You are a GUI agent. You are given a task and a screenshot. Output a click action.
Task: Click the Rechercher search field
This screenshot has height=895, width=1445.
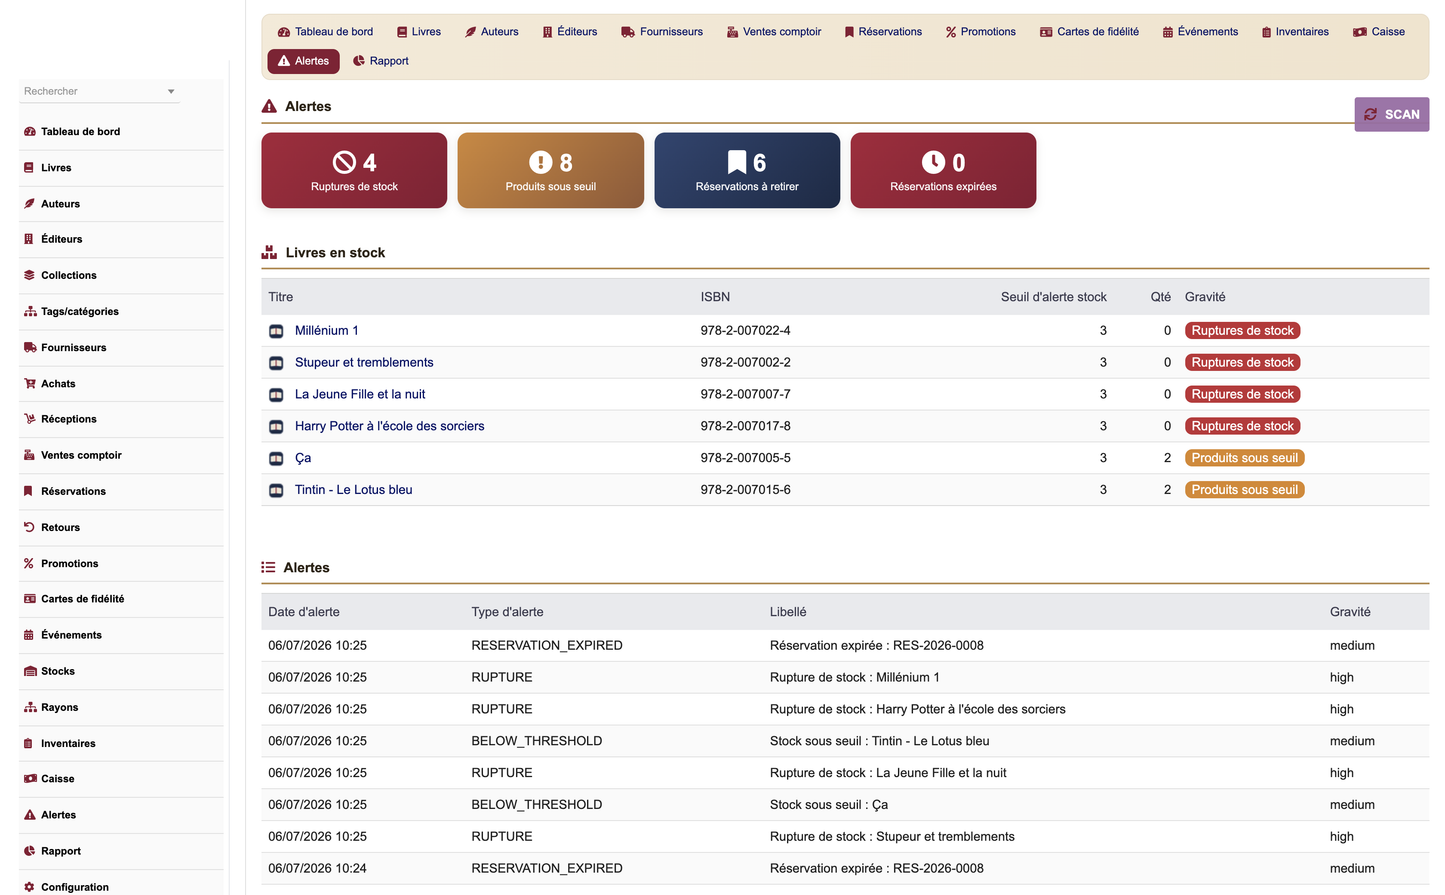[x=99, y=91]
